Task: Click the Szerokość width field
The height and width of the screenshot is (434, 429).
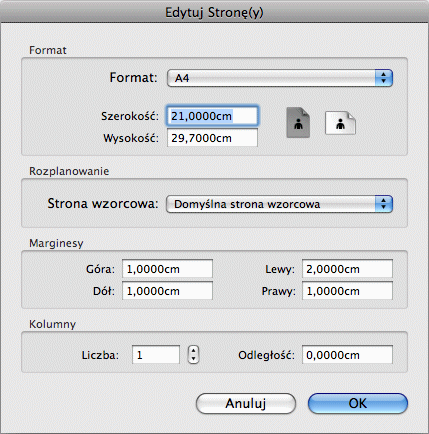Action: click(x=212, y=116)
